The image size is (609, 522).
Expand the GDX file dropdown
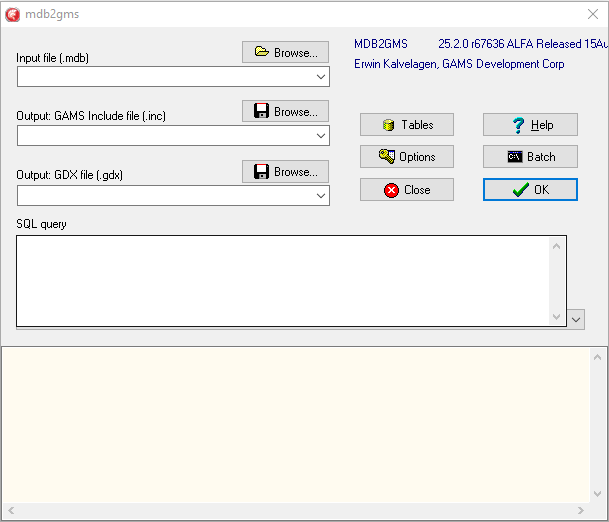point(321,196)
